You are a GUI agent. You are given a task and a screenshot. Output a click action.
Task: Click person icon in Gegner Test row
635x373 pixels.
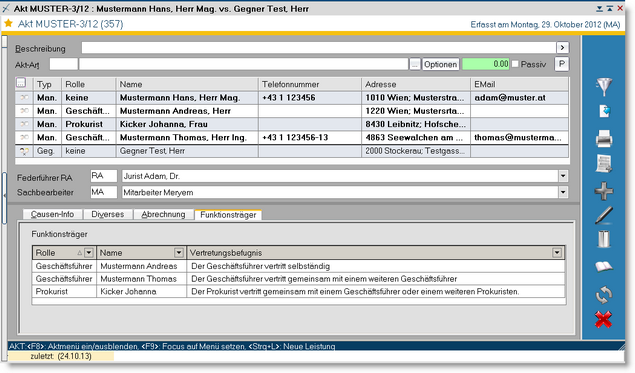click(24, 151)
